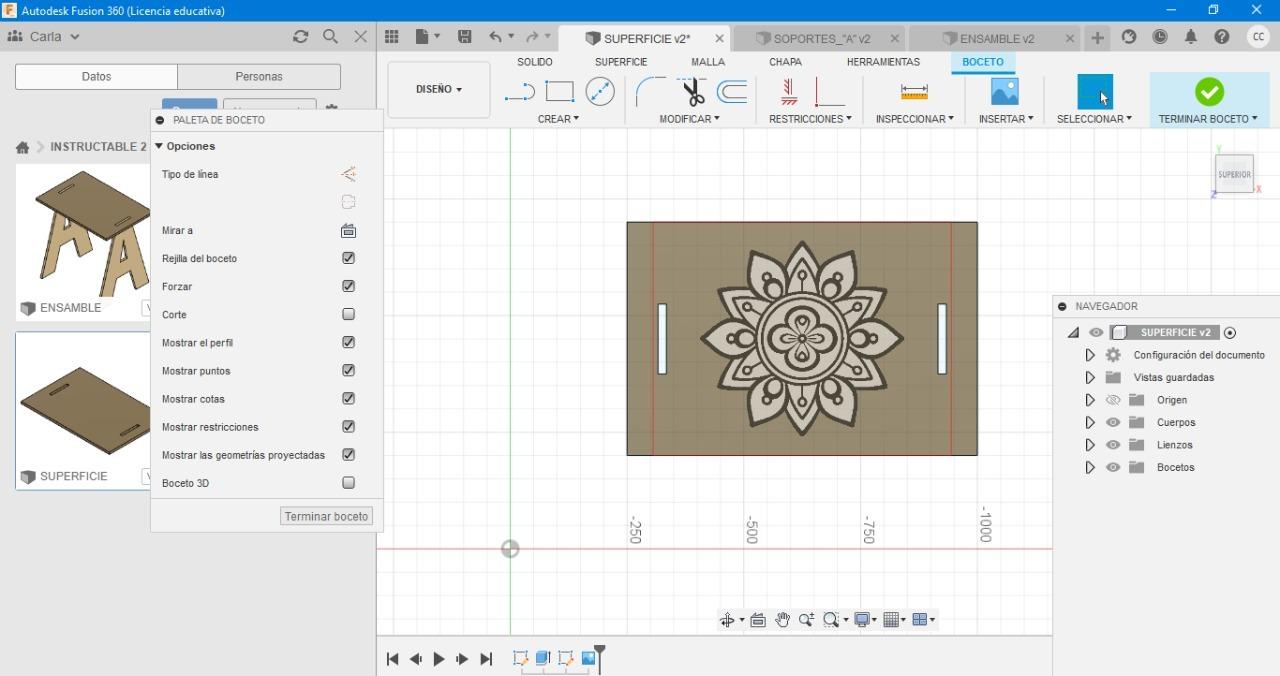The image size is (1280, 676).
Task: Open the Datos panel tab
Action: coord(96,77)
